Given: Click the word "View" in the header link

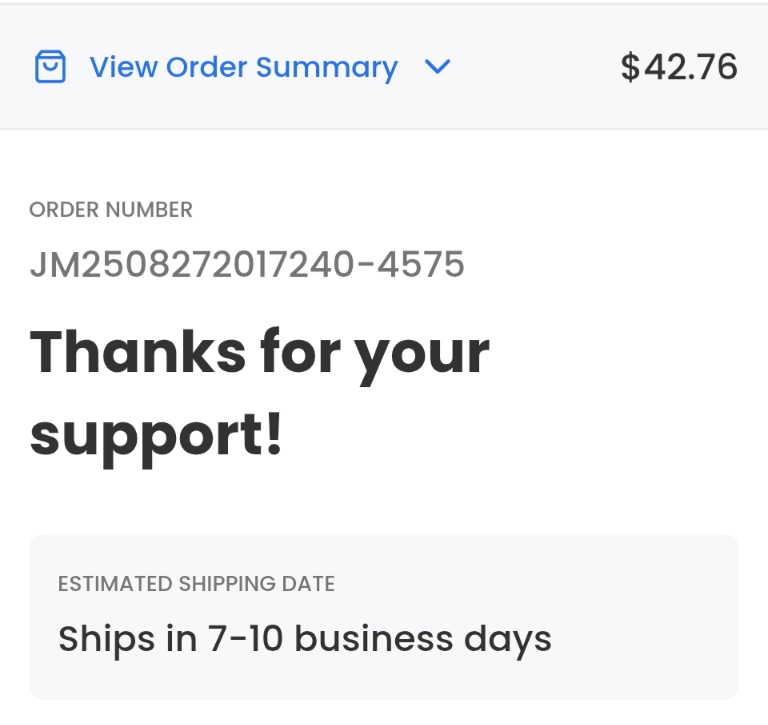Looking at the screenshot, I should point(123,68).
